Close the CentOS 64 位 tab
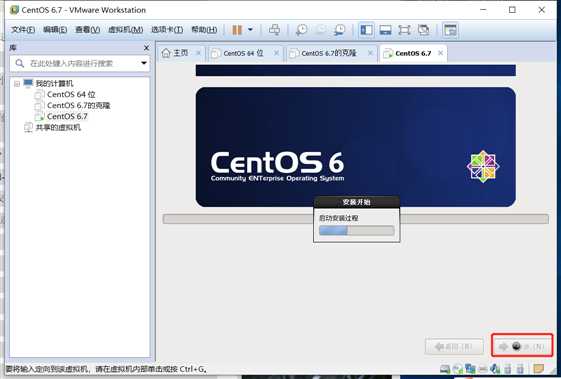Screen dimensions: 561x379 [x=276, y=53]
